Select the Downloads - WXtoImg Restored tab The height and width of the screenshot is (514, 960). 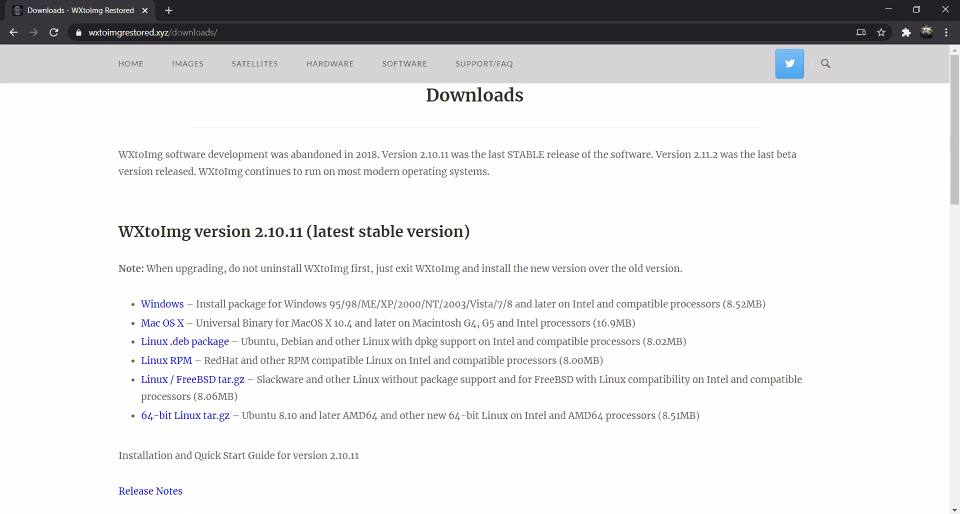[x=80, y=10]
